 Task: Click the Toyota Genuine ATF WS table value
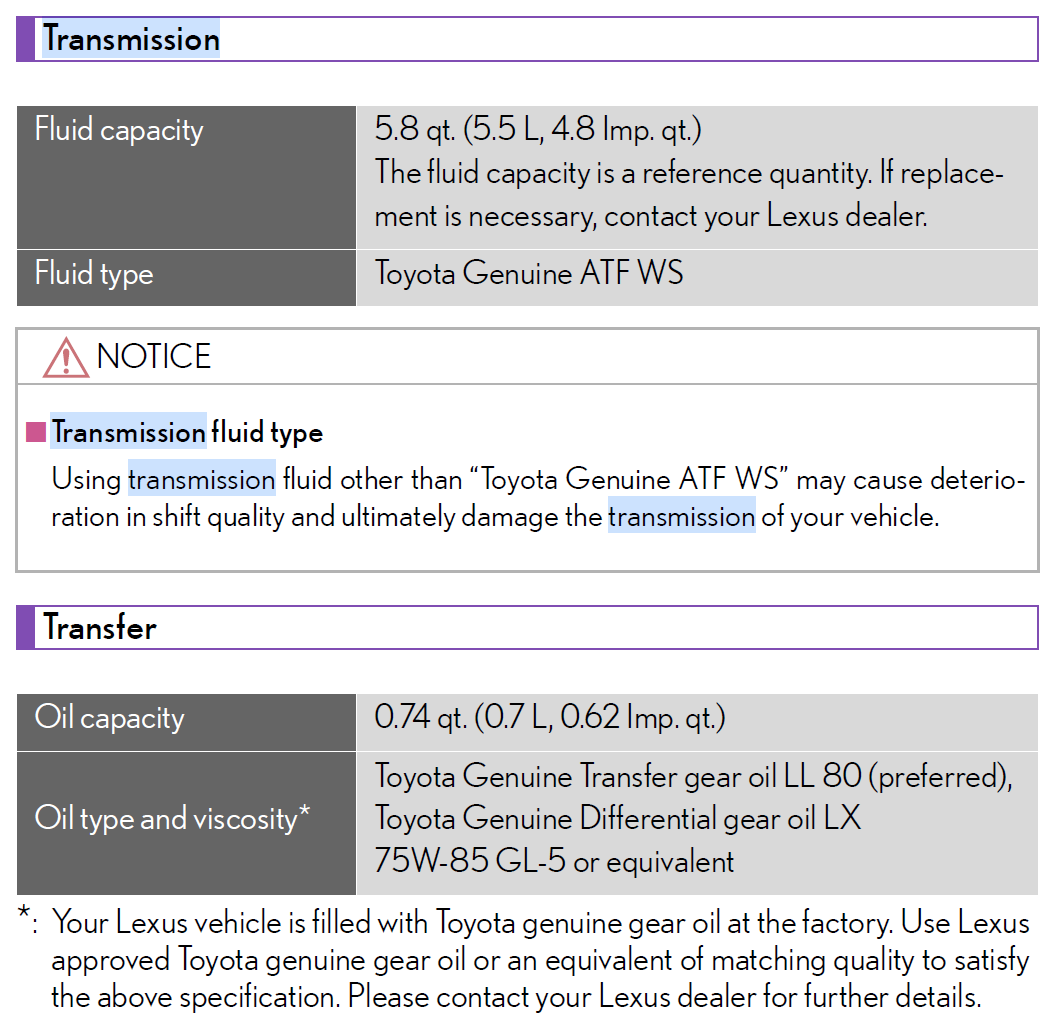(529, 274)
